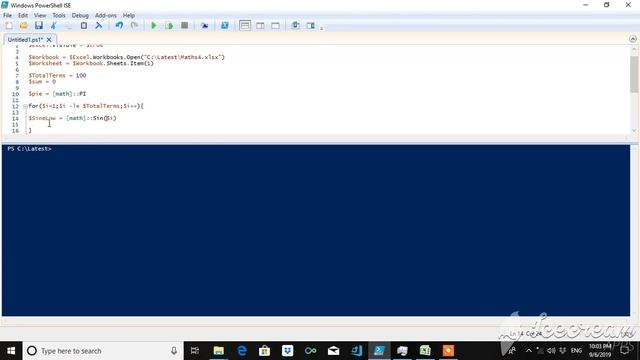The image size is (640, 360).
Task: Open Task View from the taskbar
Action: point(195,351)
